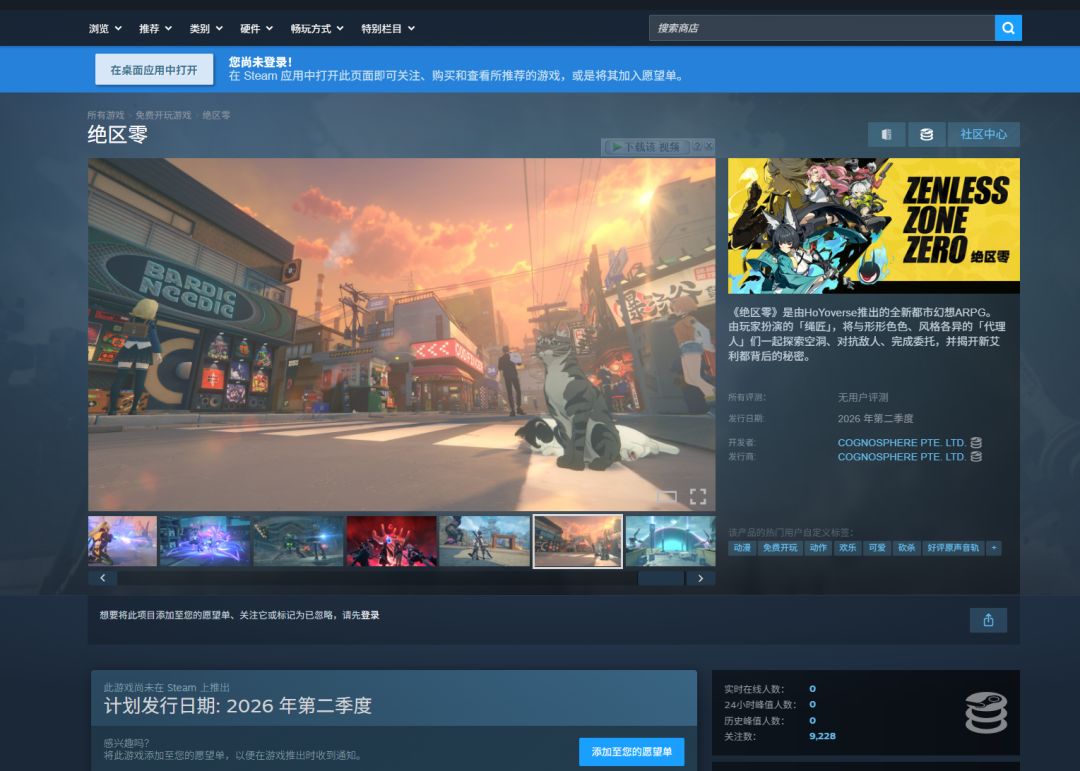The width and height of the screenshot is (1080, 771).
Task: Select the 可爱 tag
Action: (877, 548)
